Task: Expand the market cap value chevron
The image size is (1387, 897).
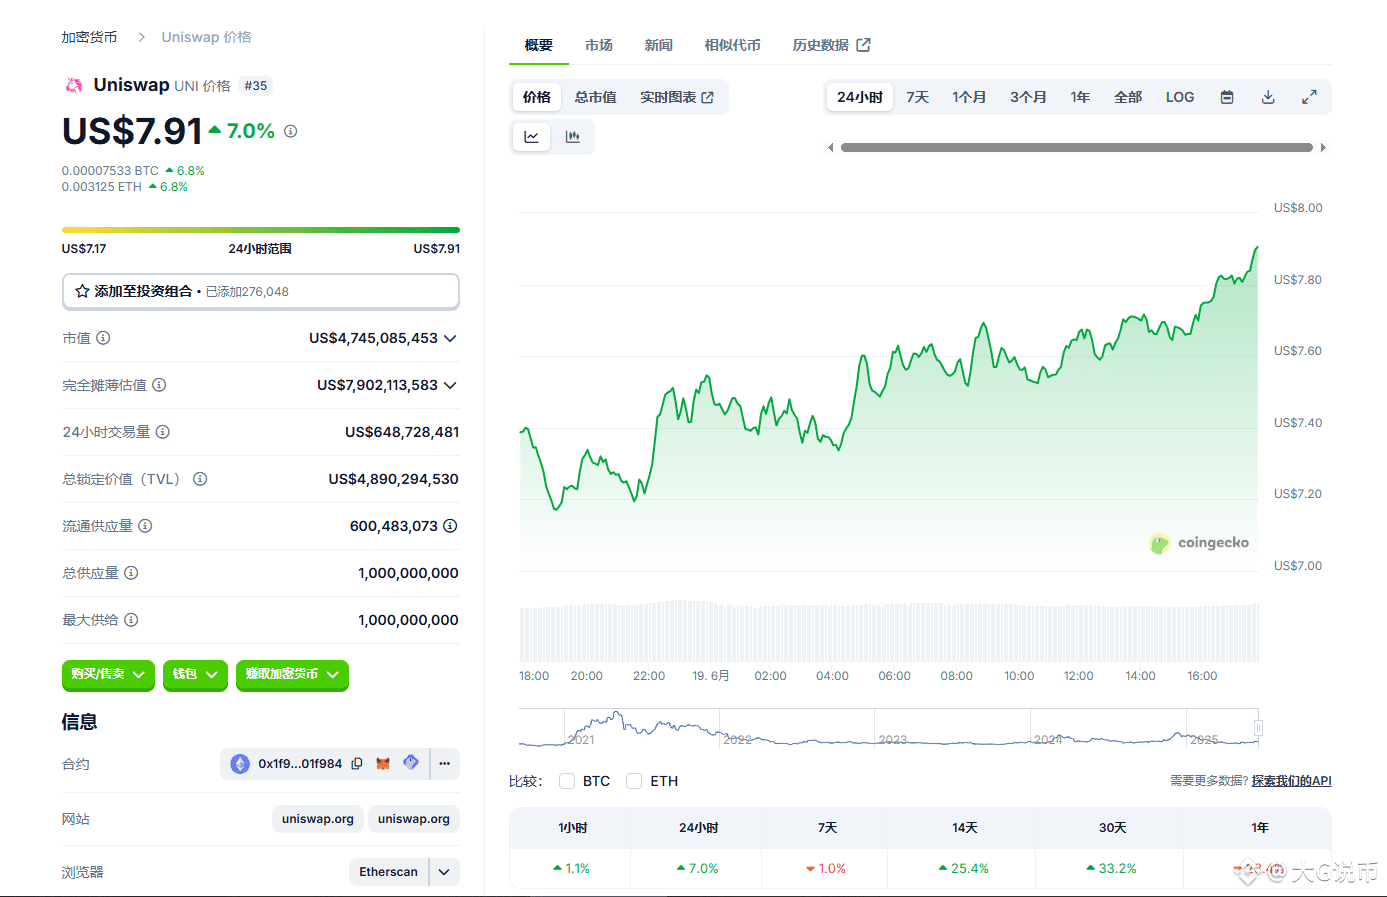Action: pyautogui.click(x=450, y=339)
